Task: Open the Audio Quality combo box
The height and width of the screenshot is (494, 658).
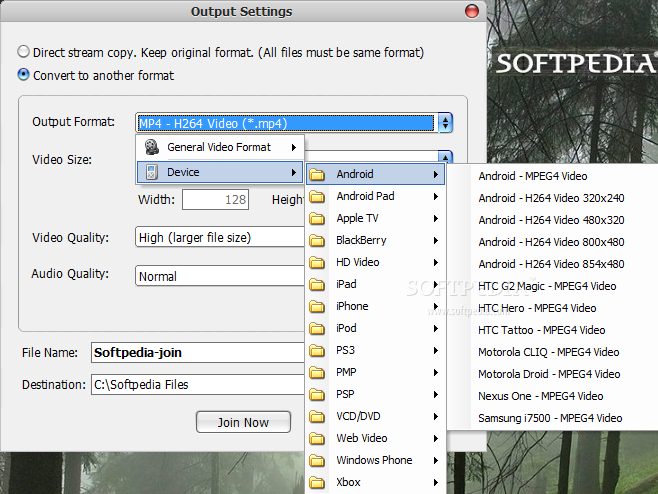Action: coord(219,276)
